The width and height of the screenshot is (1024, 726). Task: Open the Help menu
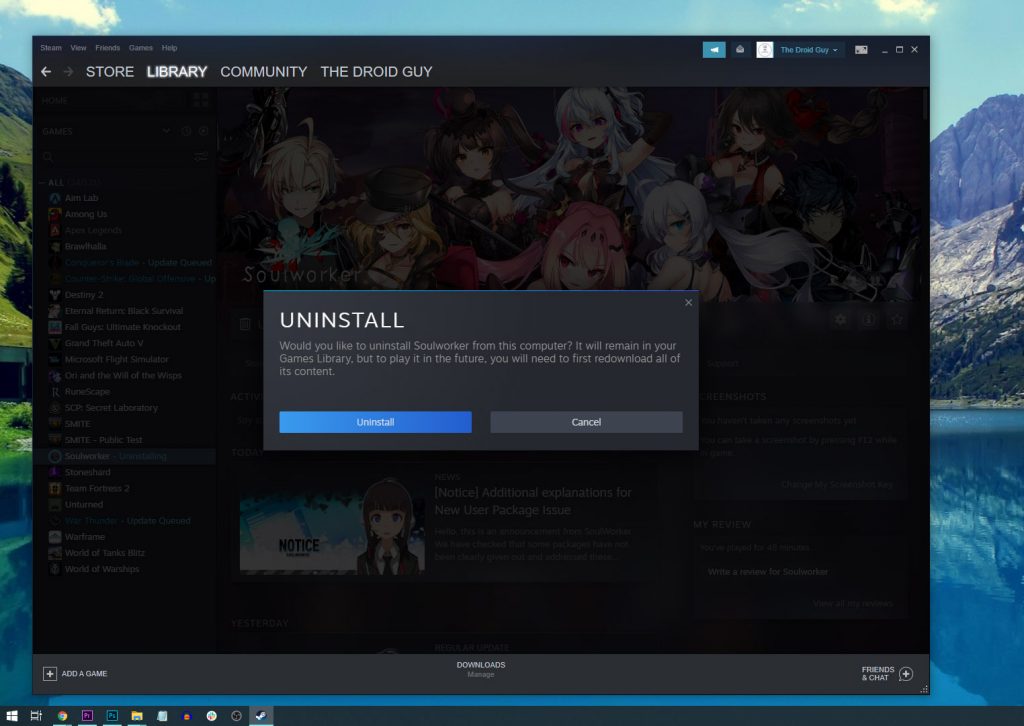pyautogui.click(x=170, y=48)
